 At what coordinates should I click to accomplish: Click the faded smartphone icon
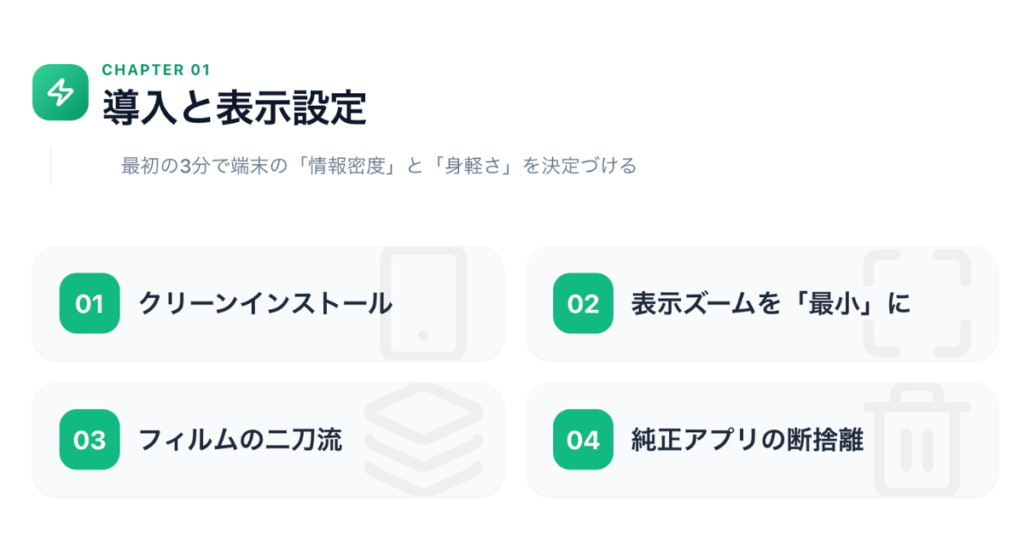423,303
